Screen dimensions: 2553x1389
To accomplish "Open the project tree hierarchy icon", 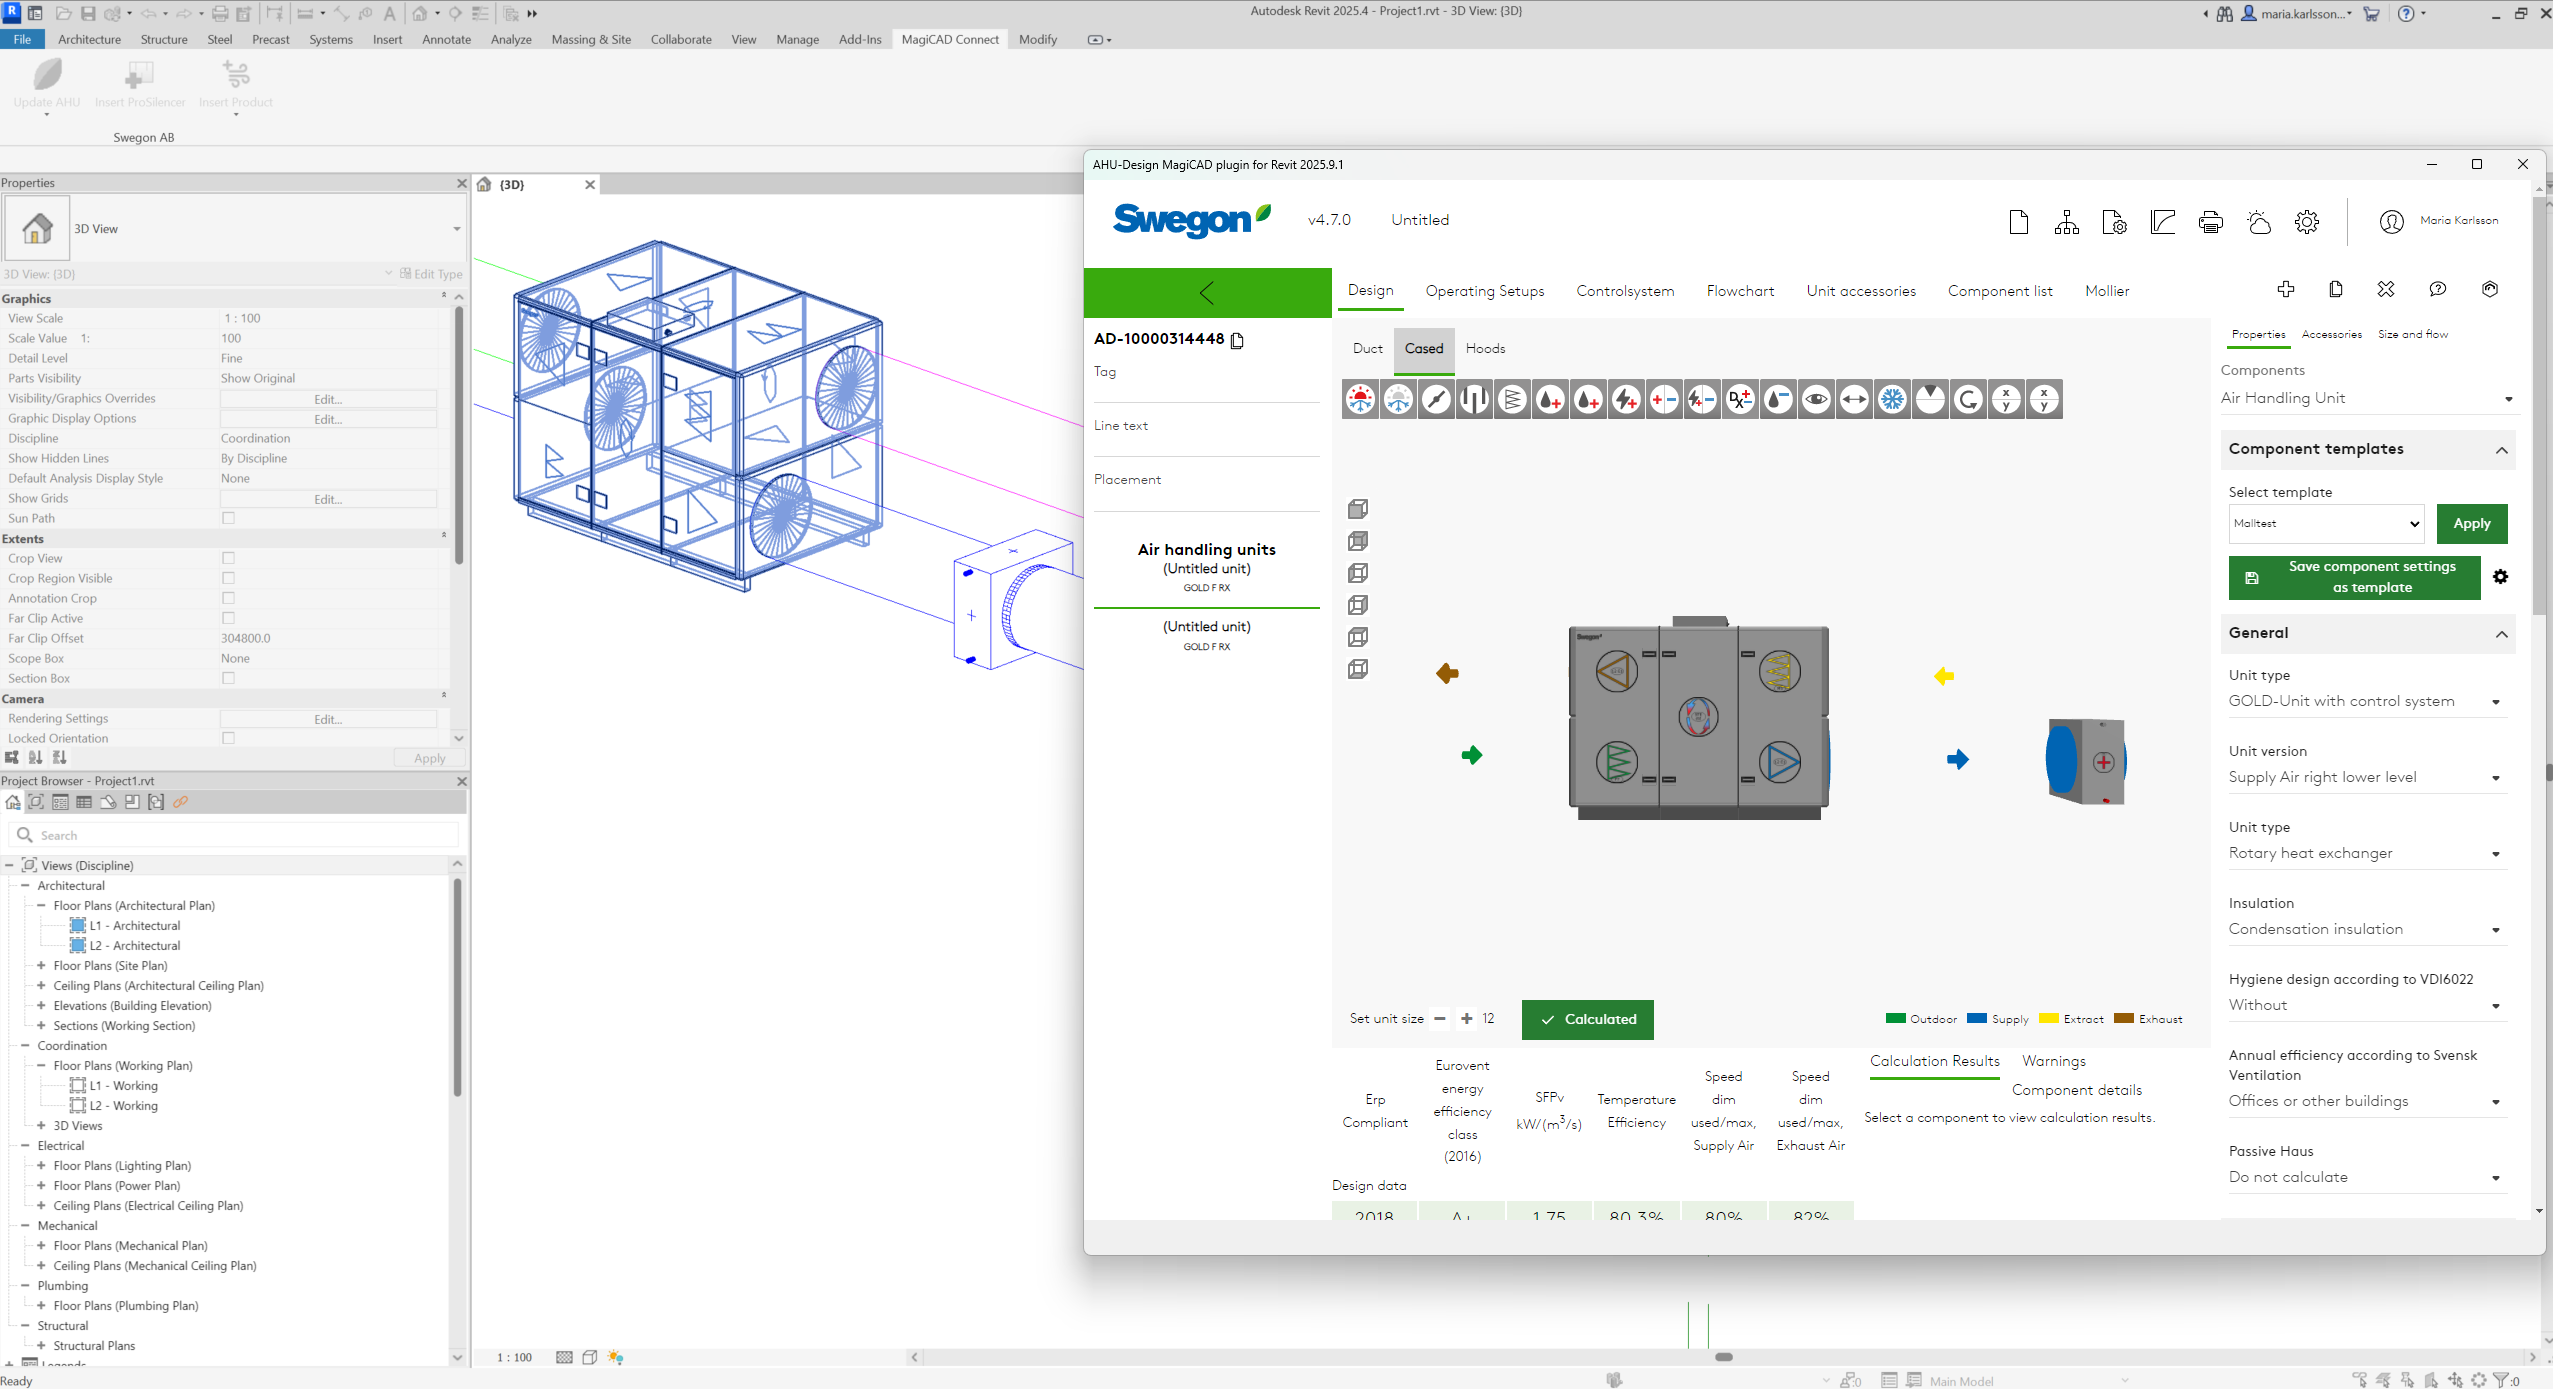I will tap(2066, 222).
